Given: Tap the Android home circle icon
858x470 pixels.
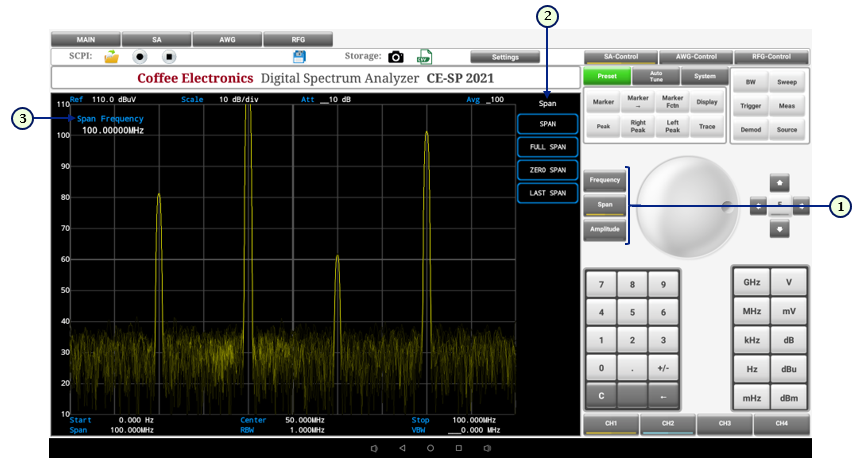Looking at the screenshot, I should (430, 448).
